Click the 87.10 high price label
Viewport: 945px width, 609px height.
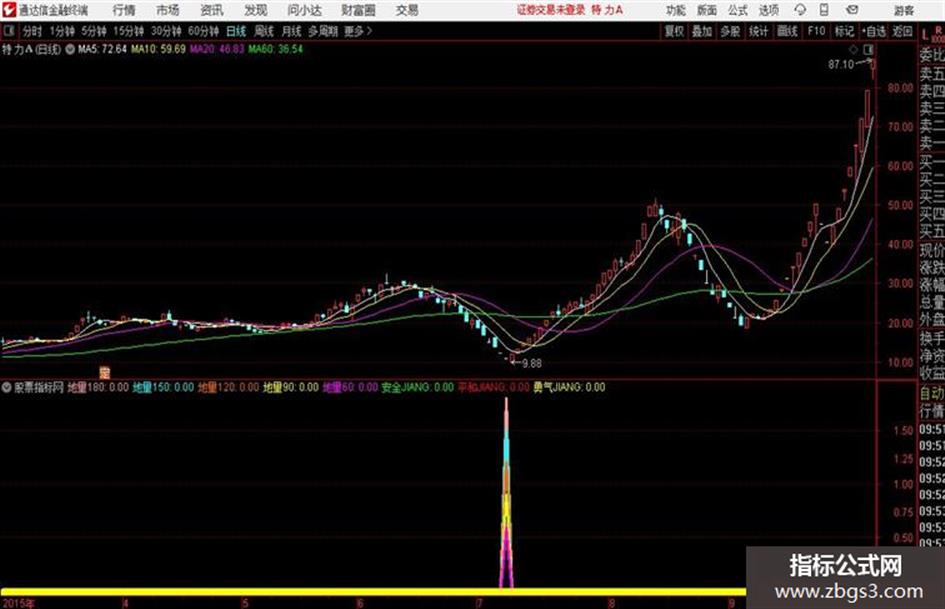[x=841, y=65]
